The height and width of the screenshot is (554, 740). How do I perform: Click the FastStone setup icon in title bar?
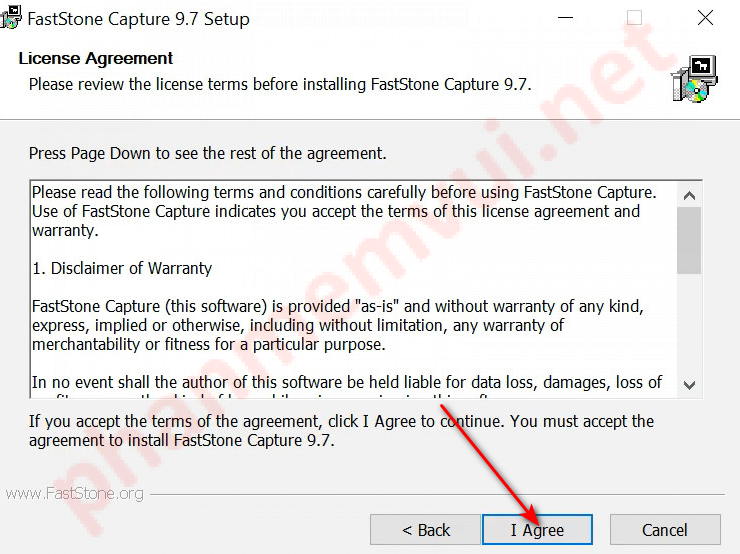coord(10,17)
